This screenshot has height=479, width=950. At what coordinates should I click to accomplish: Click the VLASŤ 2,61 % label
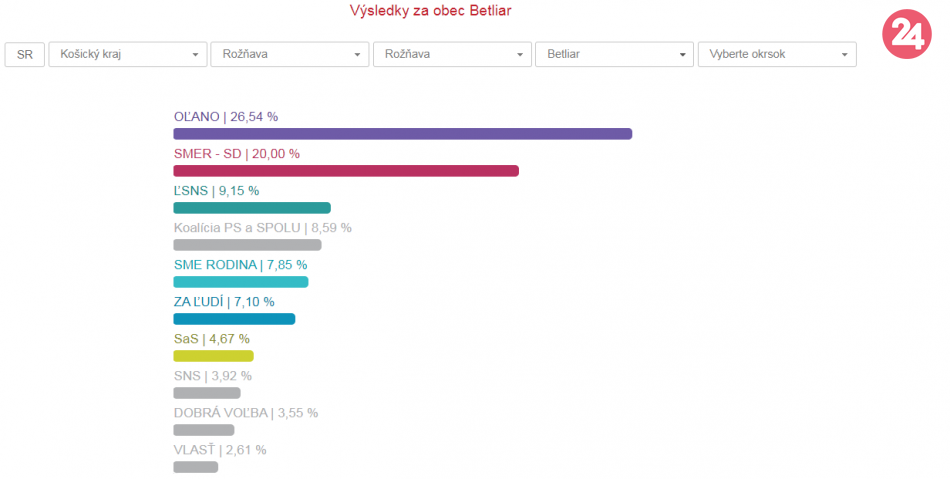pyautogui.click(x=220, y=450)
